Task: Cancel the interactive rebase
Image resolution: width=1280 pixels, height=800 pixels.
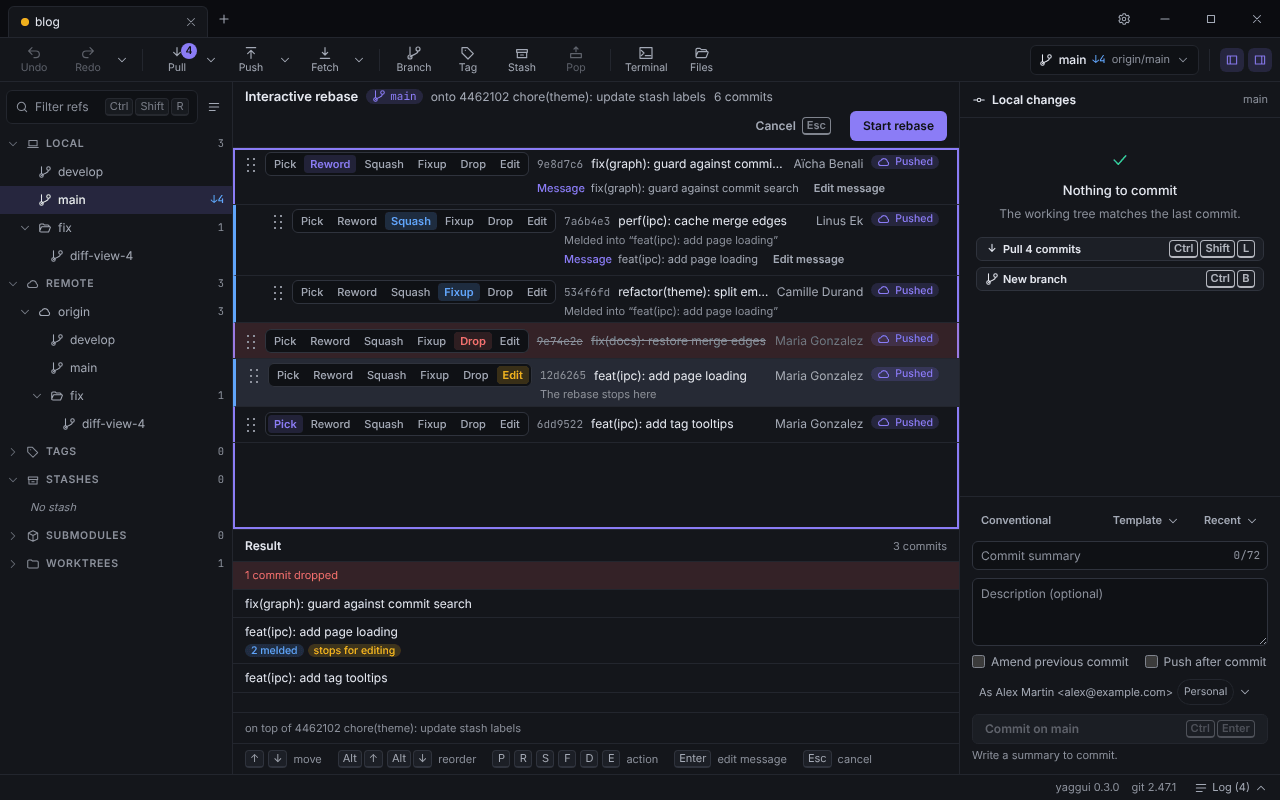Action: pyautogui.click(x=792, y=126)
